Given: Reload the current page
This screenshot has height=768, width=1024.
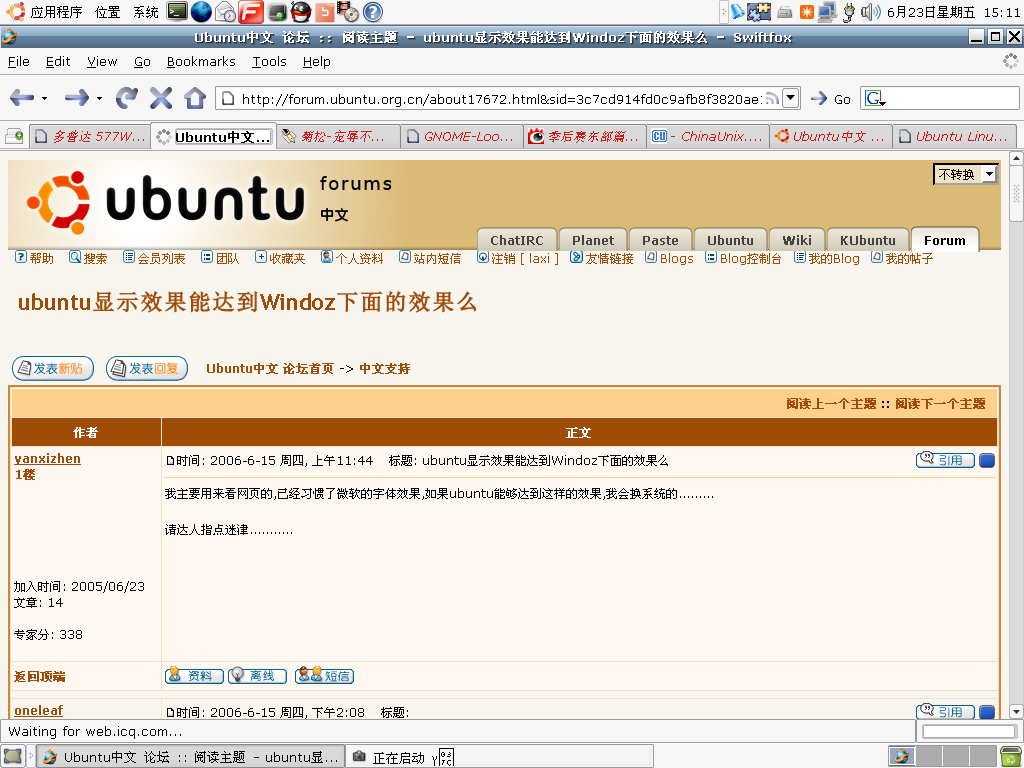Looking at the screenshot, I should pyautogui.click(x=126, y=98).
